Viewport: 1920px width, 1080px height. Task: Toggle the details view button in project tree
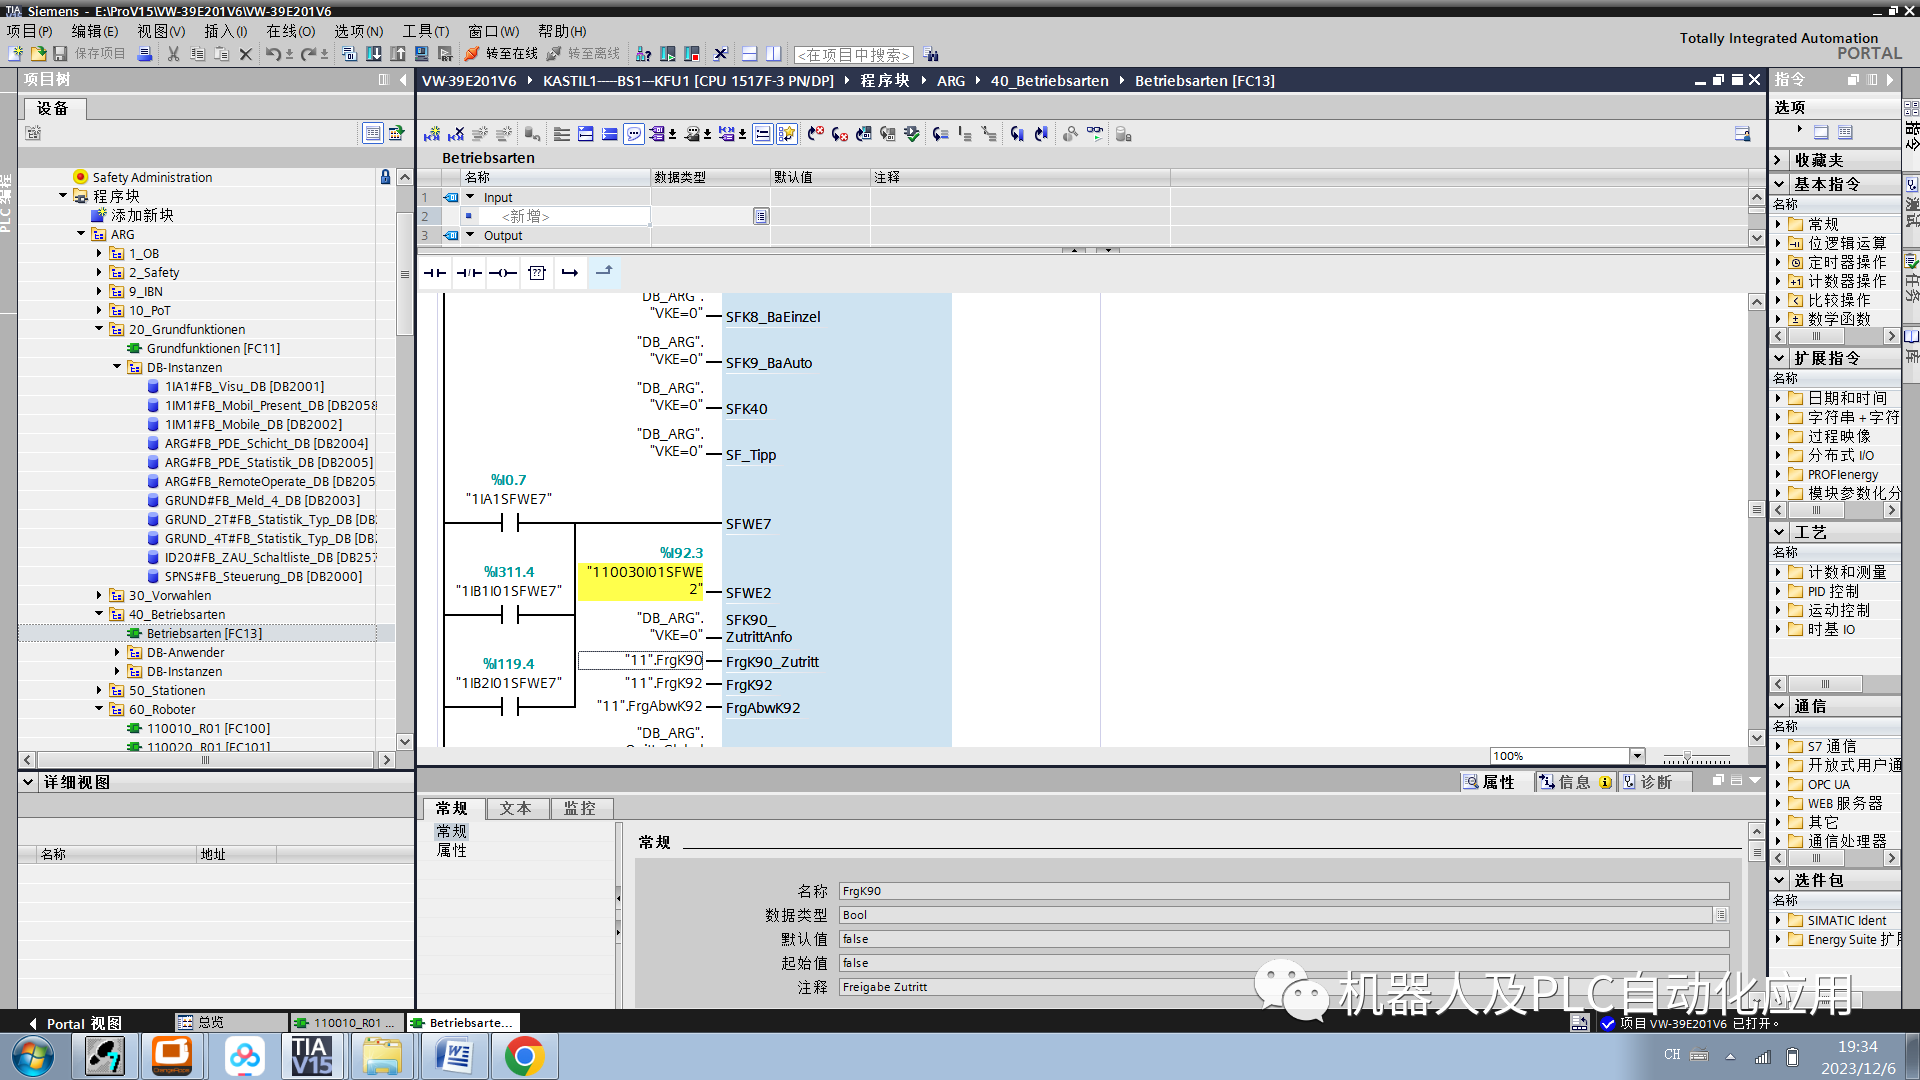[x=372, y=133]
